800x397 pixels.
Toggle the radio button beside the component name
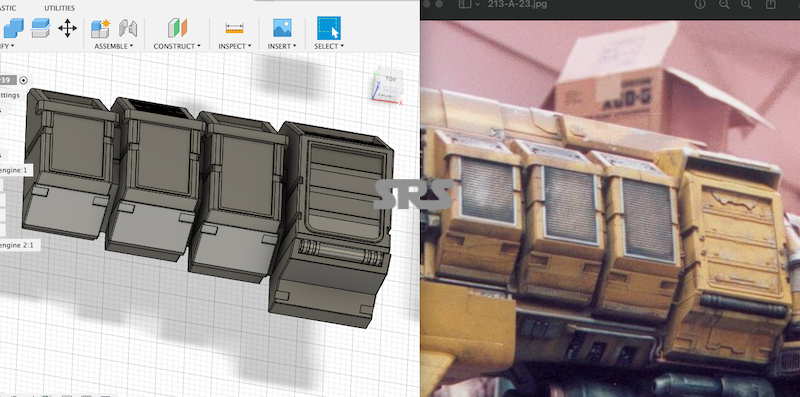point(23,81)
